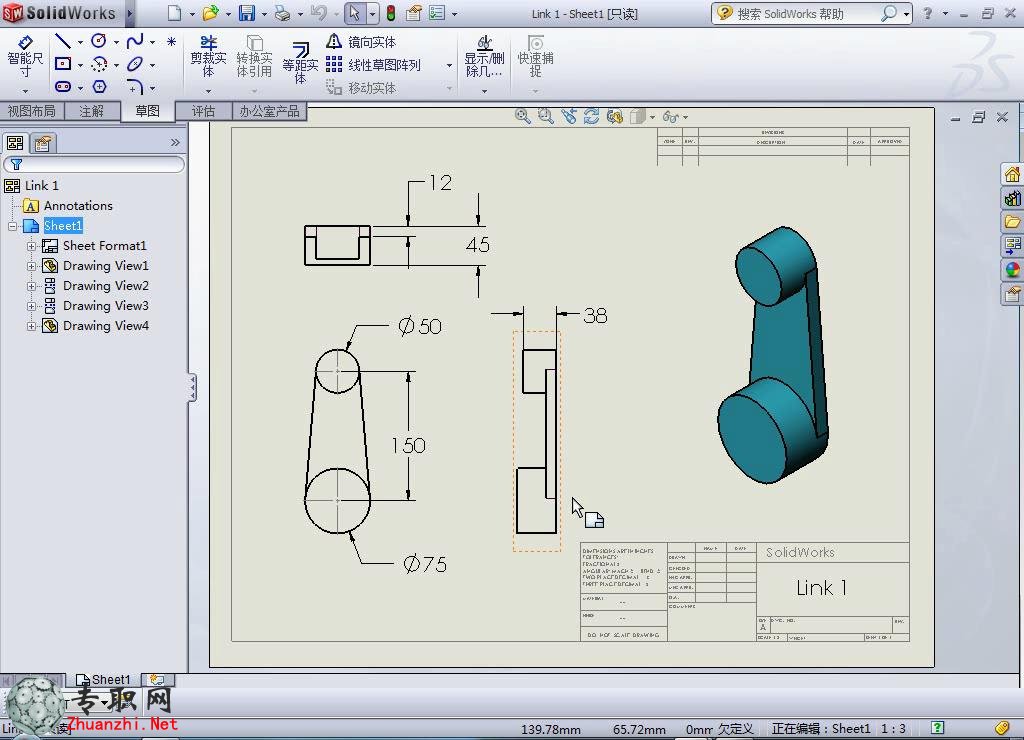1024x740 pixels.
Task: Click the feature tree filter field
Action: tap(94, 165)
